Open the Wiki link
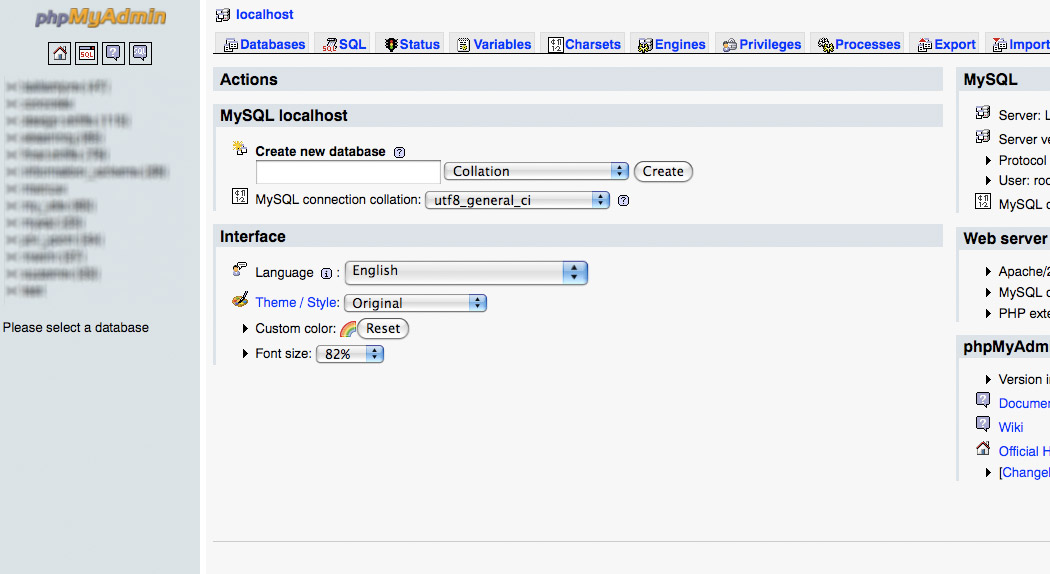This screenshot has width=1050, height=574. click(1010, 427)
